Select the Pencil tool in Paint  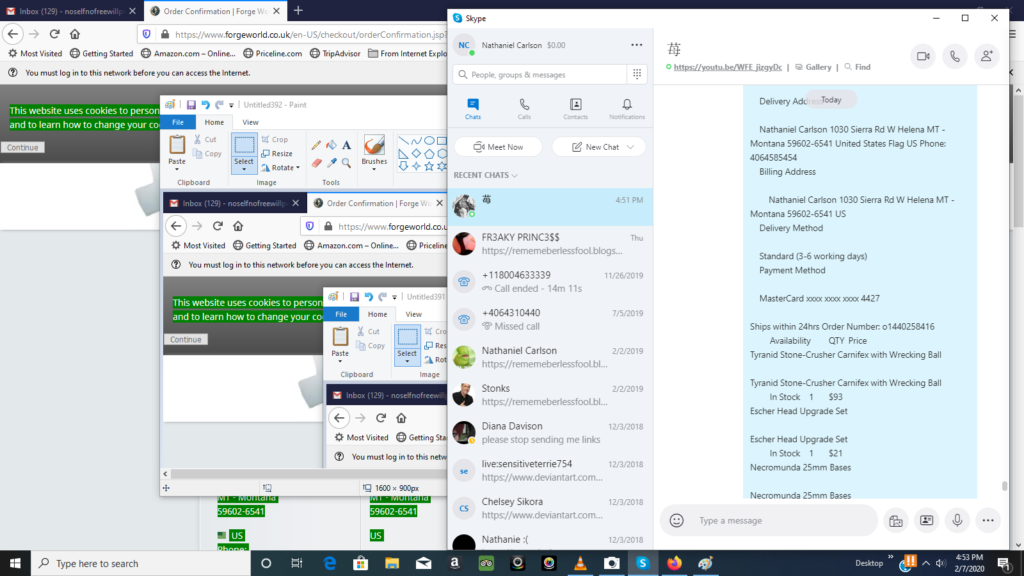pyautogui.click(x=316, y=145)
